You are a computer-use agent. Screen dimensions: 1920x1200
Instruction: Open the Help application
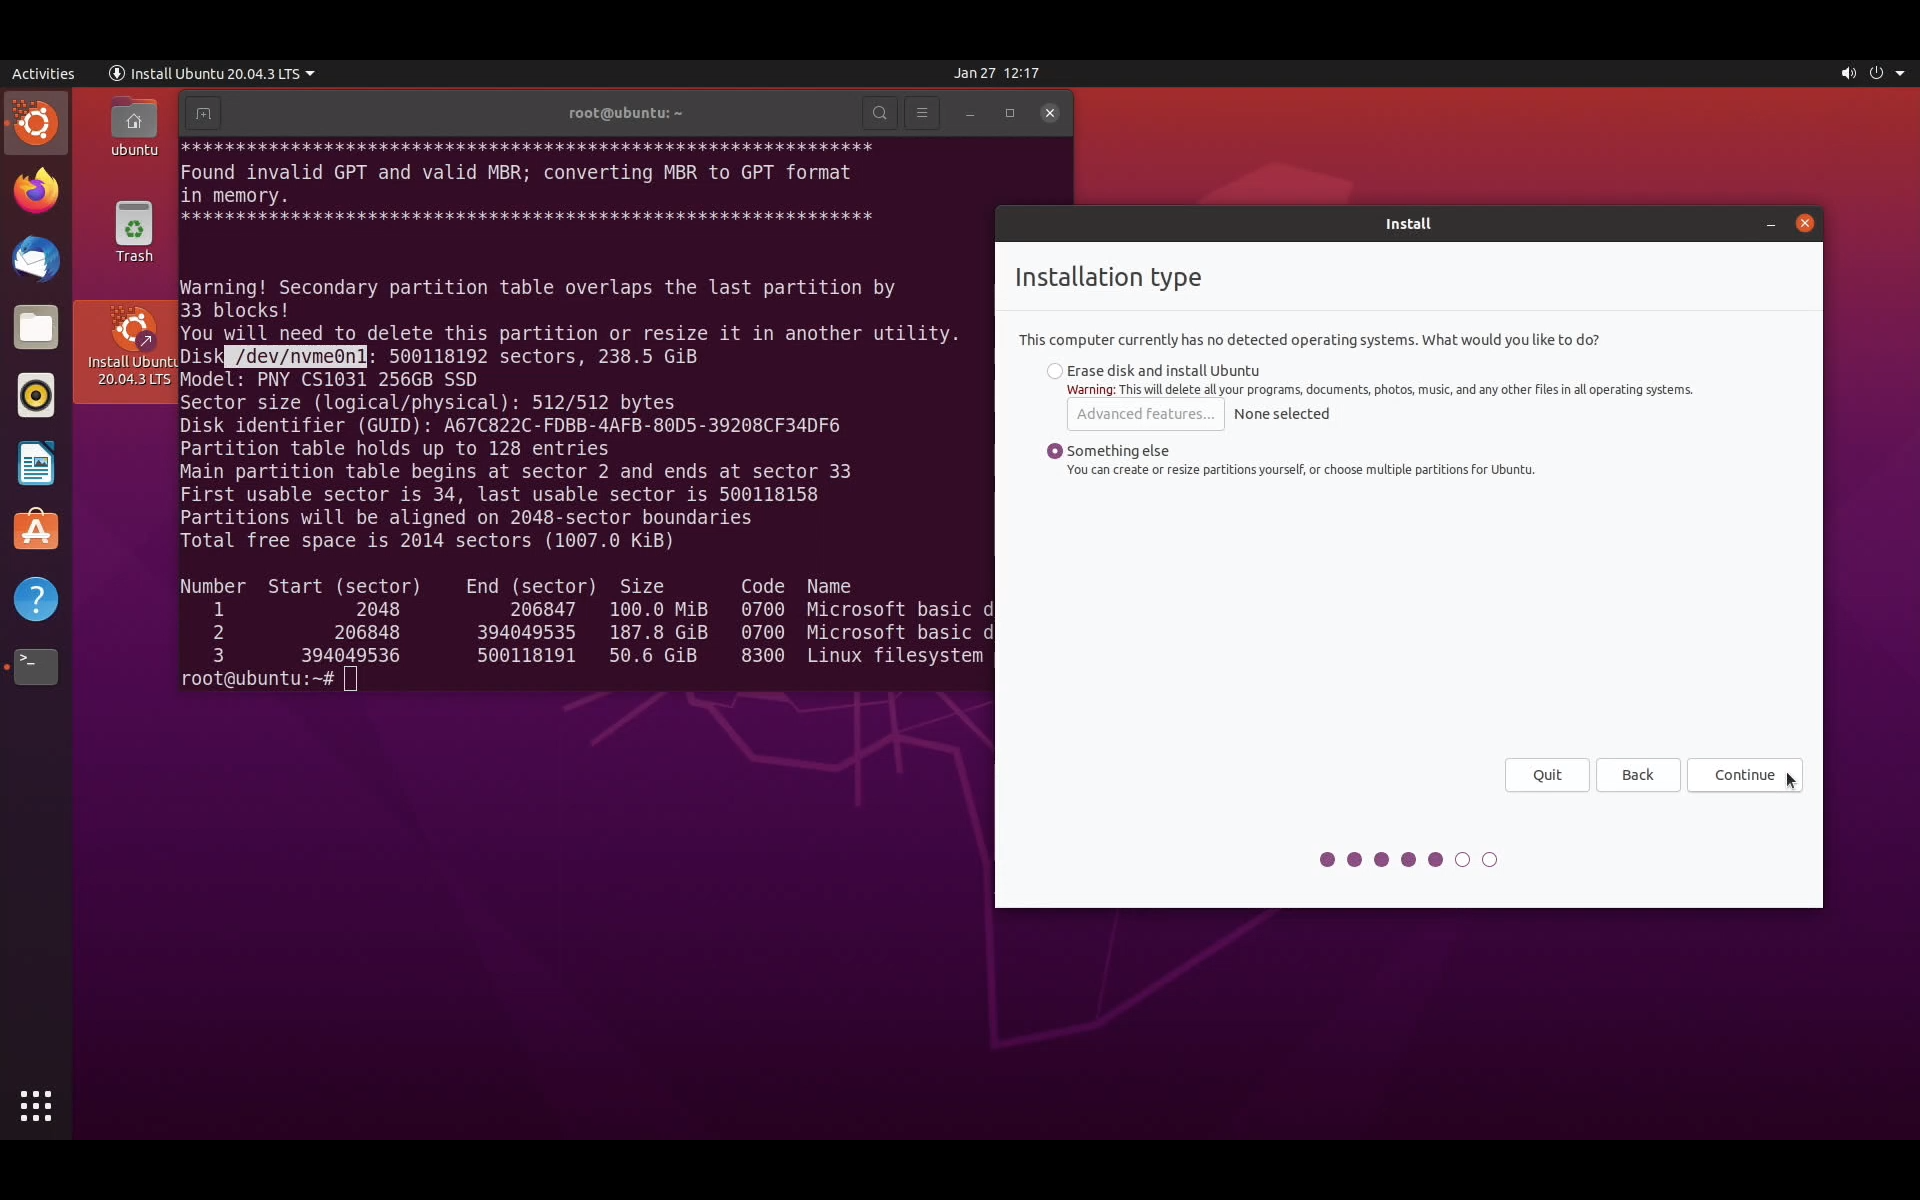pos(36,599)
